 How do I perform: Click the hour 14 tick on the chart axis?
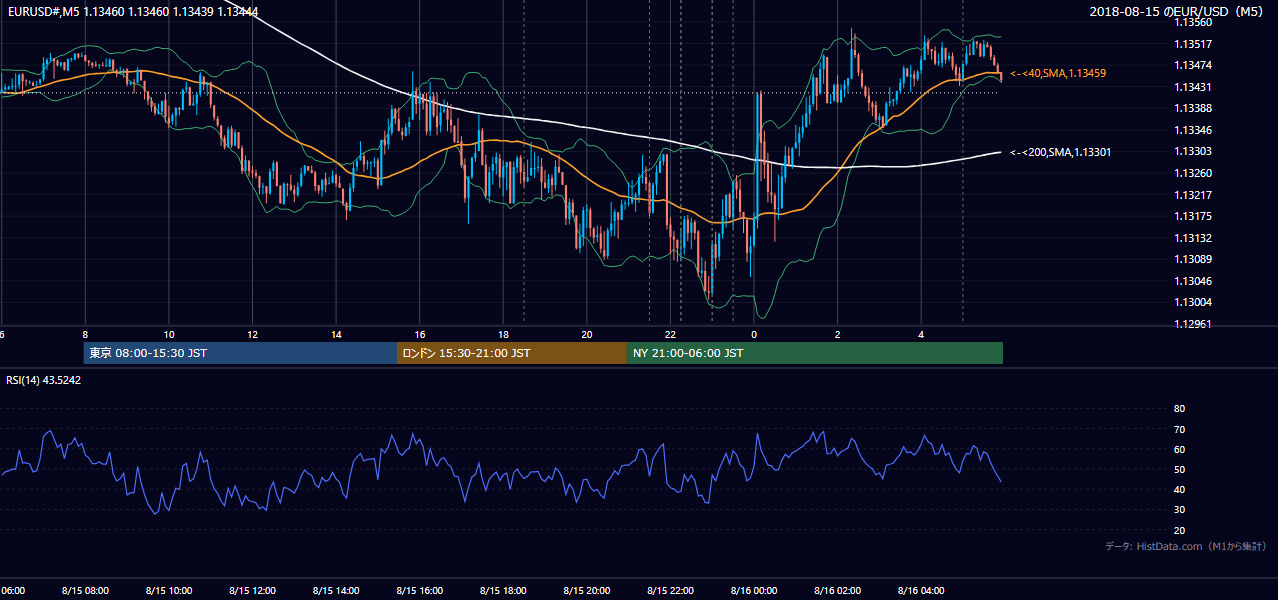pos(336,335)
